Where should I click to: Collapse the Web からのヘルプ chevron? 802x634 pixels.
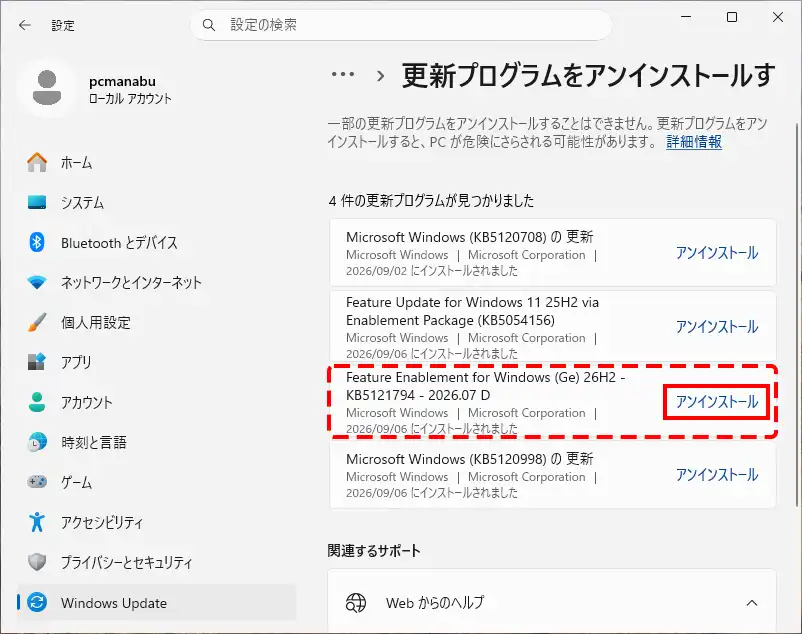click(751, 603)
